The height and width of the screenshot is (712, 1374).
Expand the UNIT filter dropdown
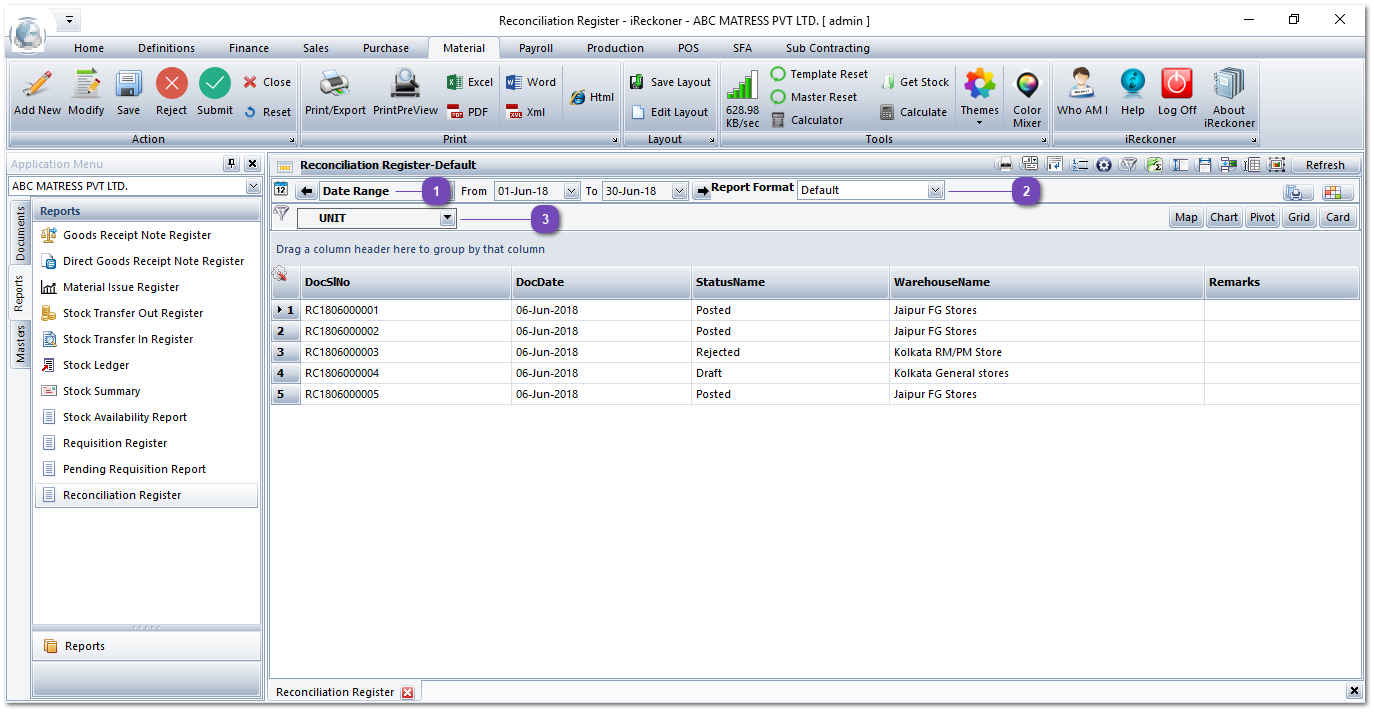click(447, 218)
